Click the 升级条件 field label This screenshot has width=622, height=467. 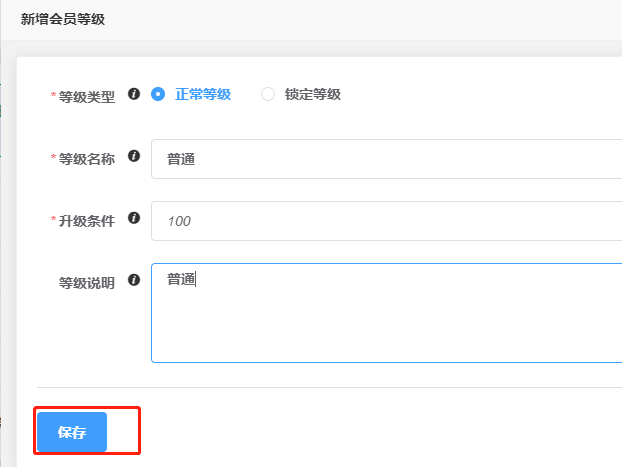(x=86, y=221)
